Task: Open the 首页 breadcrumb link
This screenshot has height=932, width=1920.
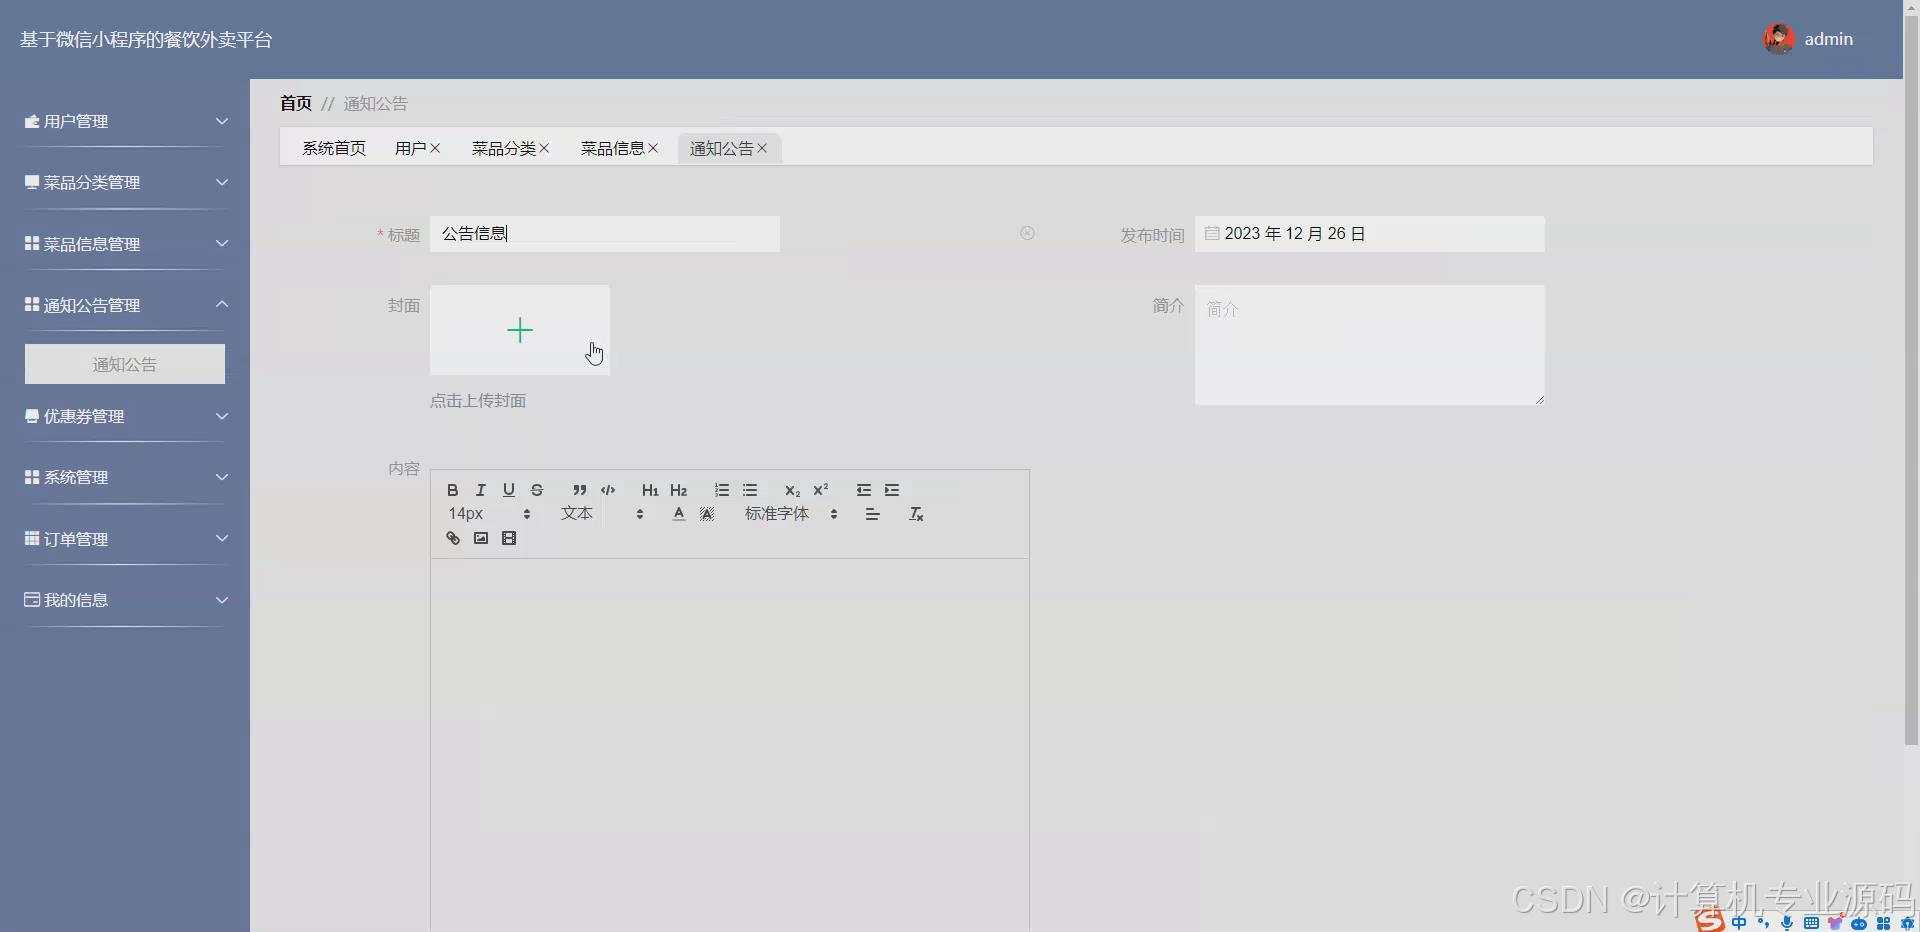Action: 295,103
